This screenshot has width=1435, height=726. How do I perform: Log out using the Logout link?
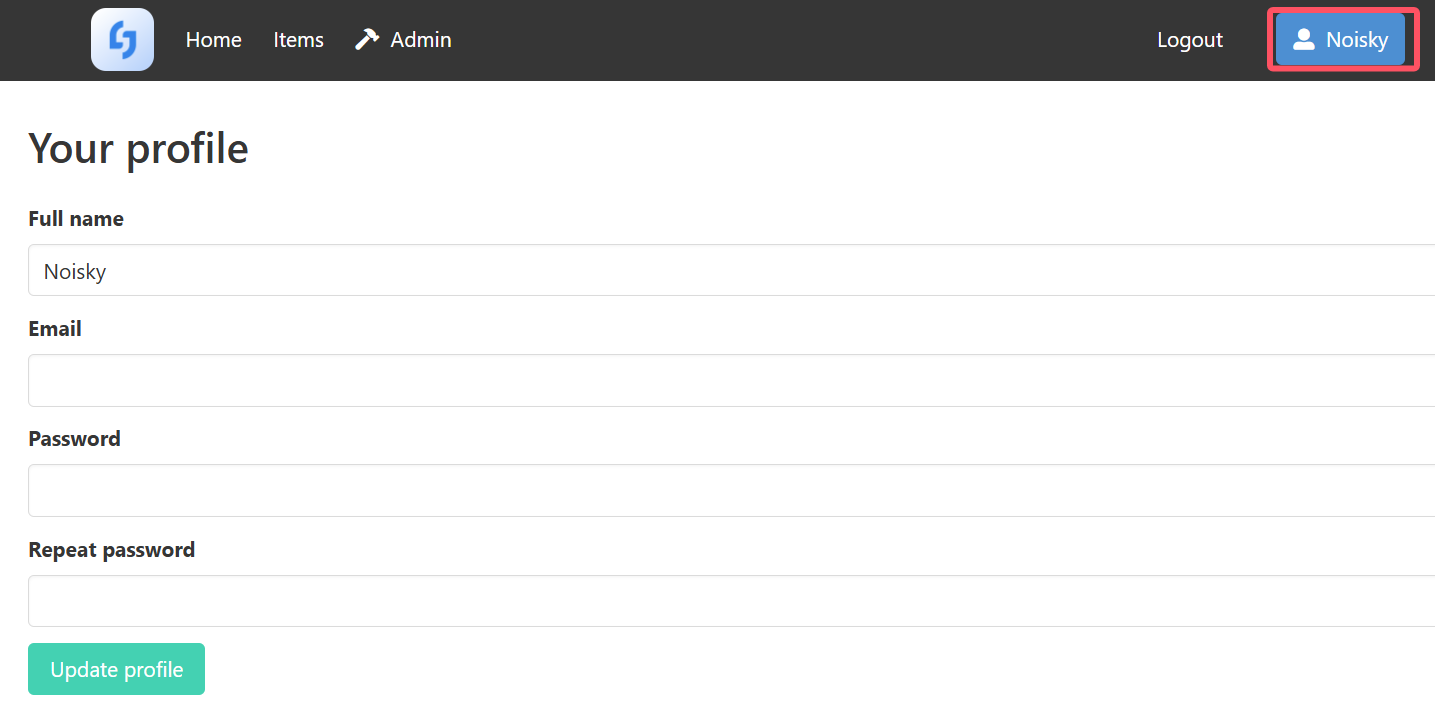tap(1190, 40)
